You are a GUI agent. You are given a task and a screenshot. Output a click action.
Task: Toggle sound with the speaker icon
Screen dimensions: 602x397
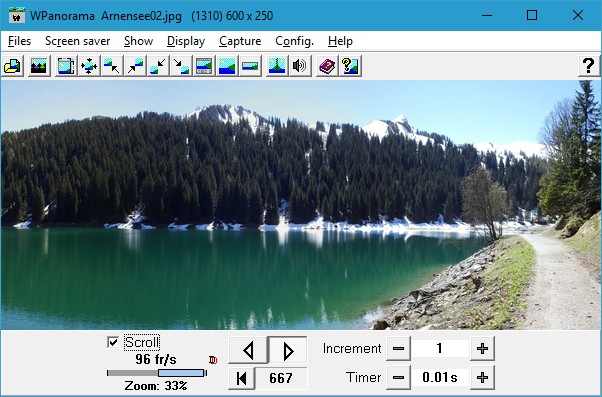300,66
